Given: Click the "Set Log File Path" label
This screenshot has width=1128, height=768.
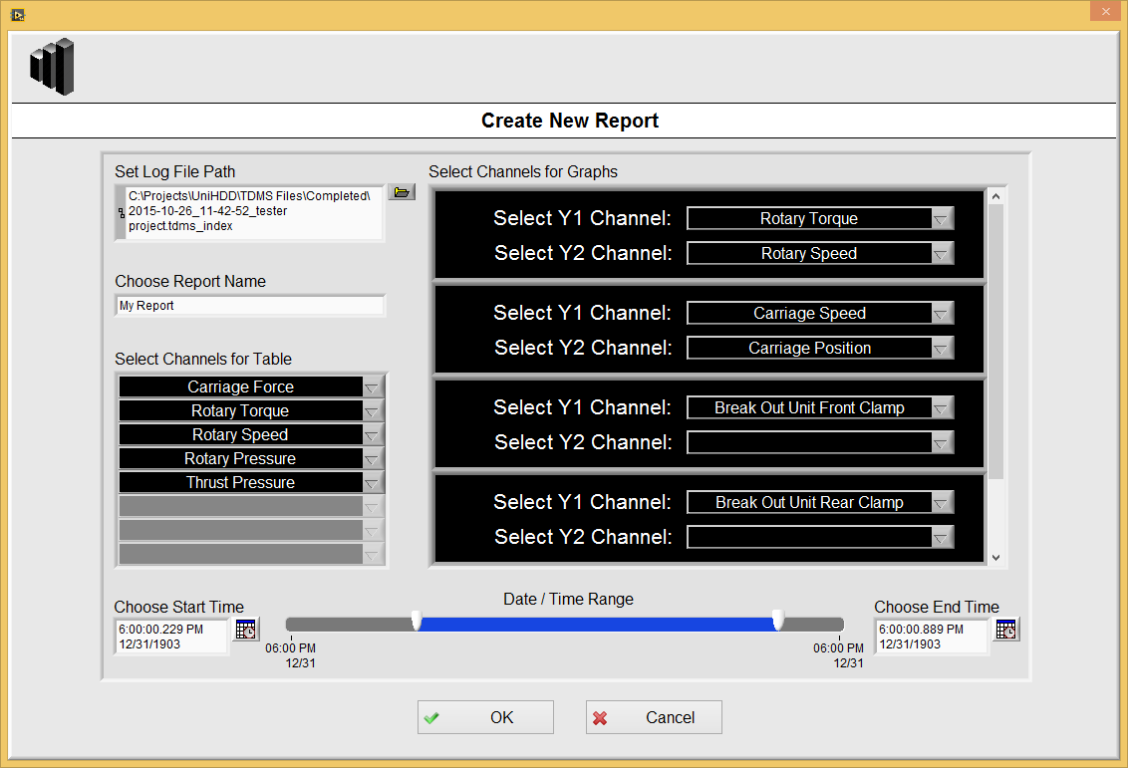Looking at the screenshot, I should tap(175, 172).
